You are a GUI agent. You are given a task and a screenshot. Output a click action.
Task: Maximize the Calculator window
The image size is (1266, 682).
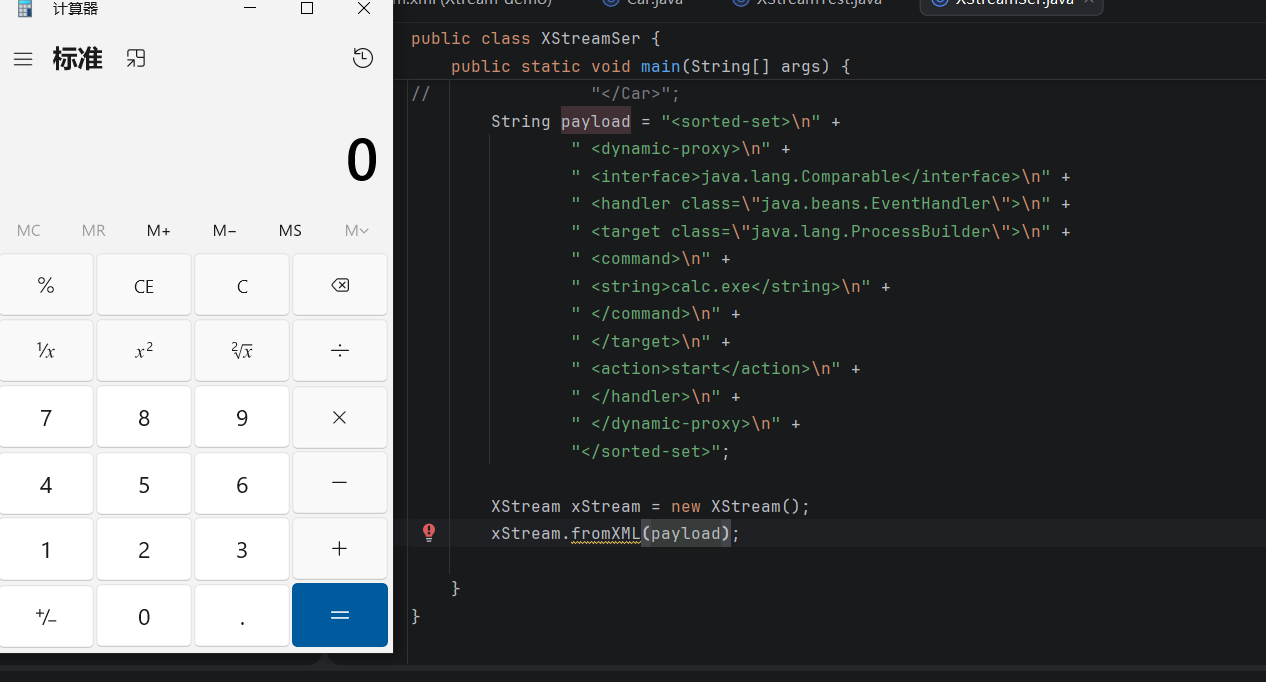click(x=307, y=8)
